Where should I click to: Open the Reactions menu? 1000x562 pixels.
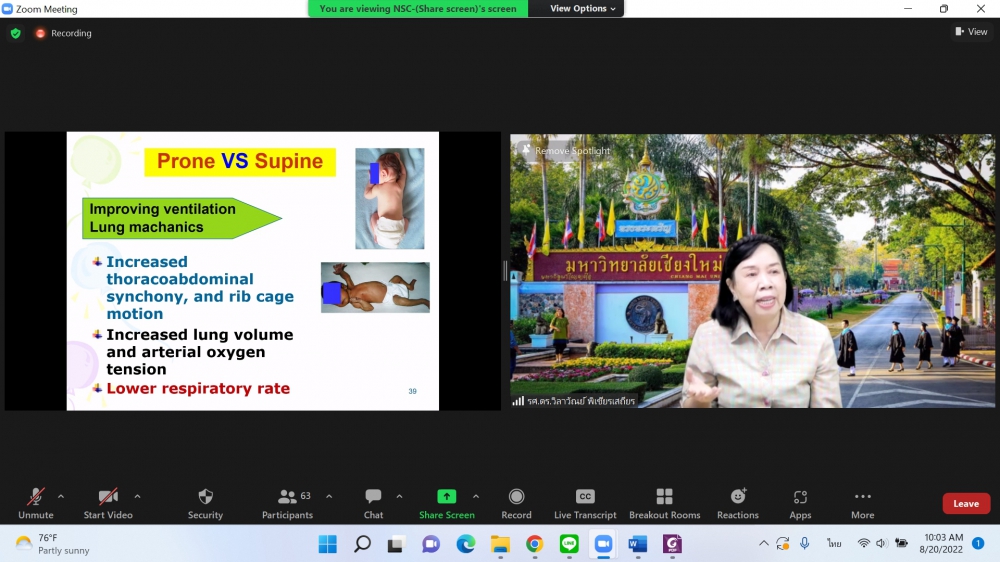pyautogui.click(x=738, y=503)
